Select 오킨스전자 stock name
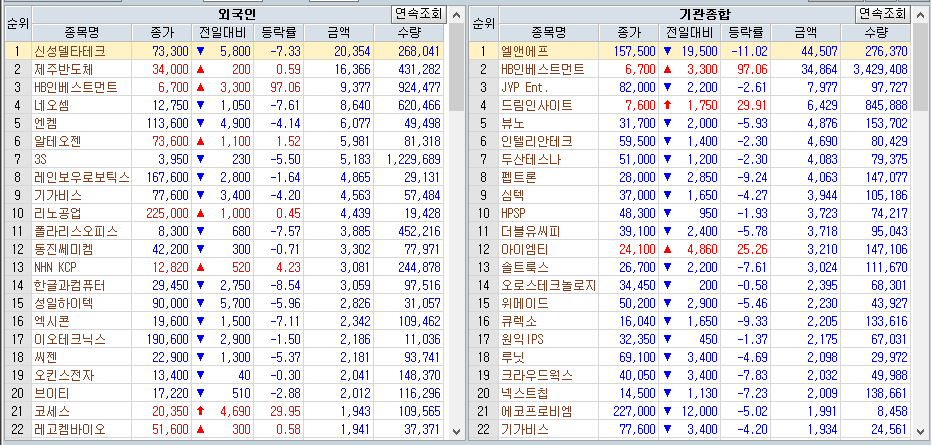The height and width of the screenshot is (445, 932). (64, 375)
